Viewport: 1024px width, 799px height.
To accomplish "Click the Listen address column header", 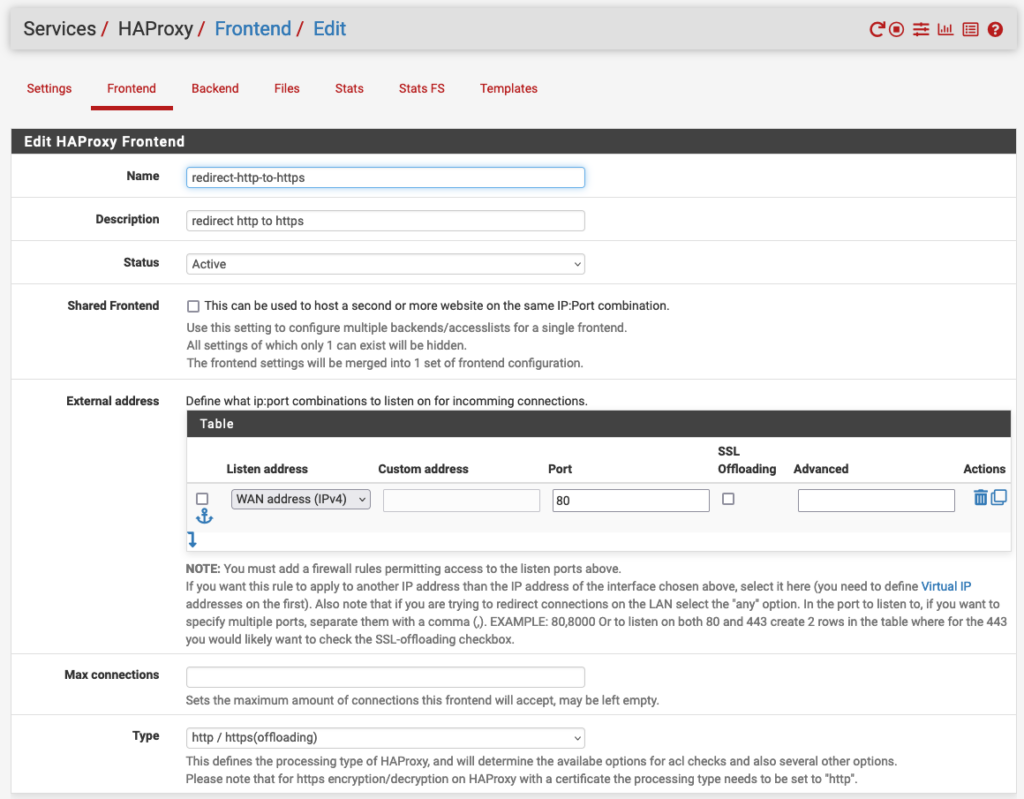I will 267,469.
